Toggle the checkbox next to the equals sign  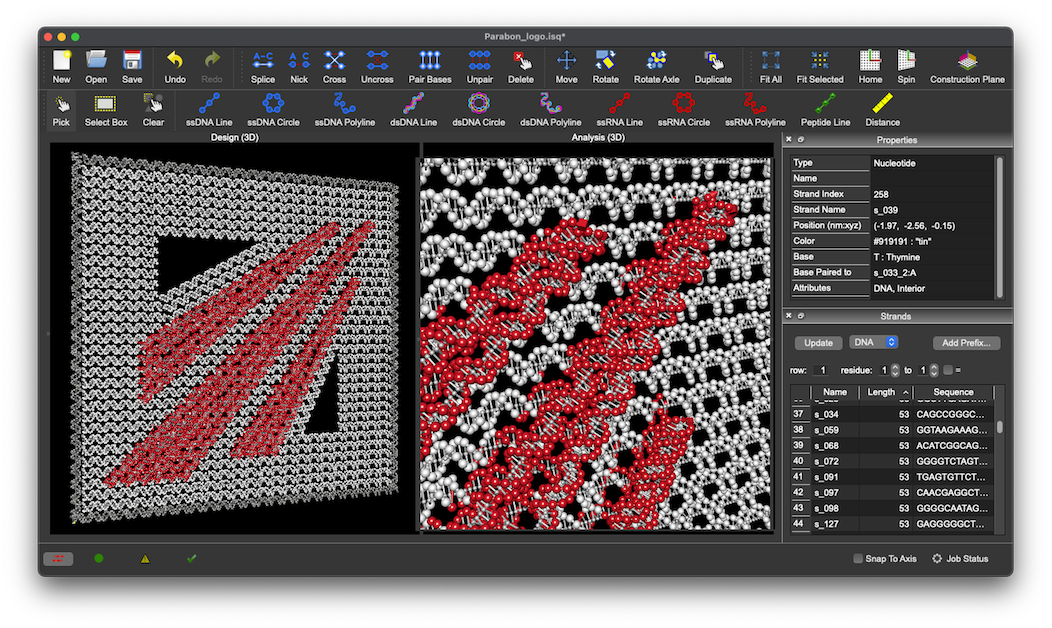pyautogui.click(x=948, y=370)
